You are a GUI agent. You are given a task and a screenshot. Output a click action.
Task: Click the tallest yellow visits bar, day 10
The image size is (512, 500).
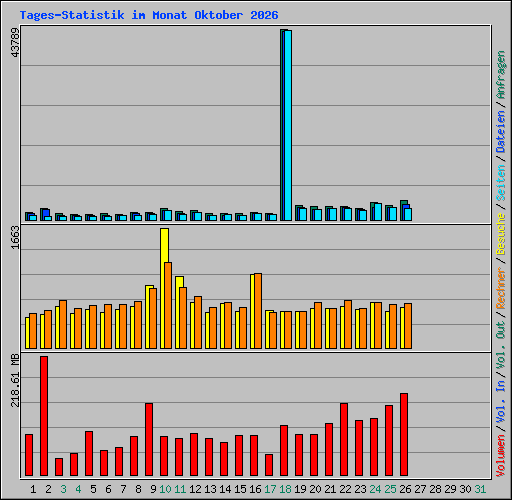(164, 288)
